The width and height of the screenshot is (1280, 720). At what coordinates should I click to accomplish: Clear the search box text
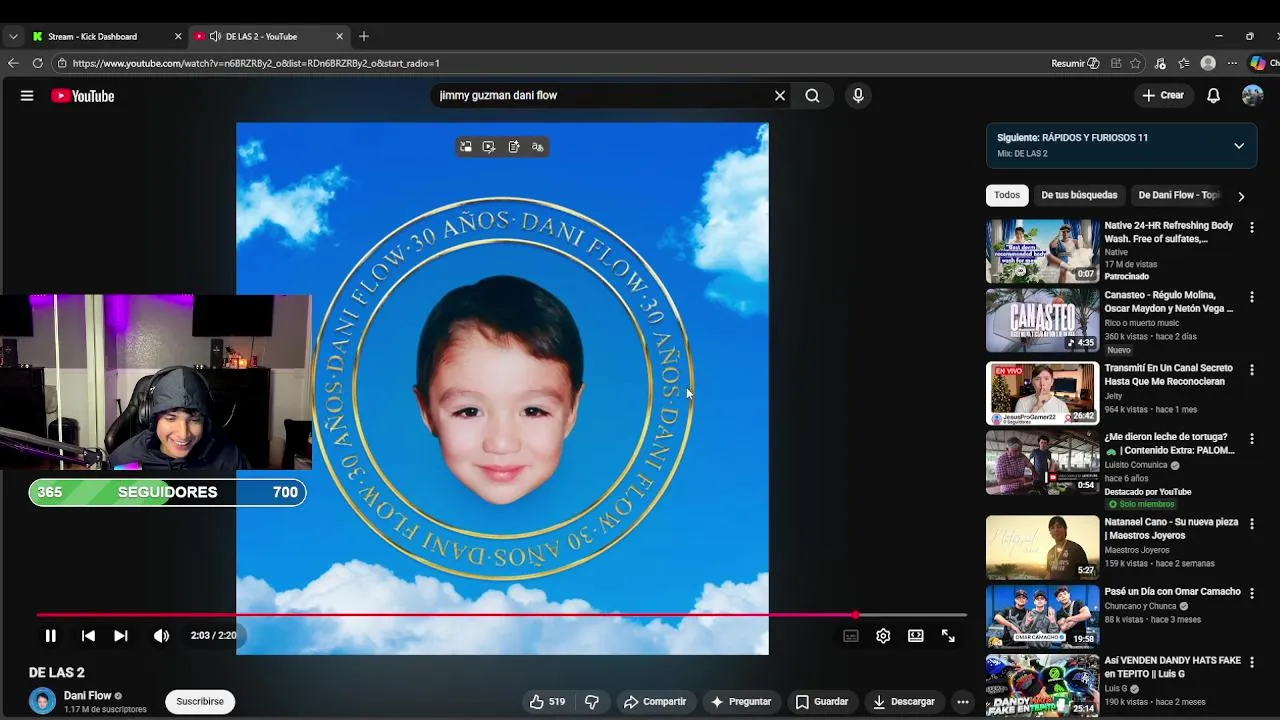[780, 96]
